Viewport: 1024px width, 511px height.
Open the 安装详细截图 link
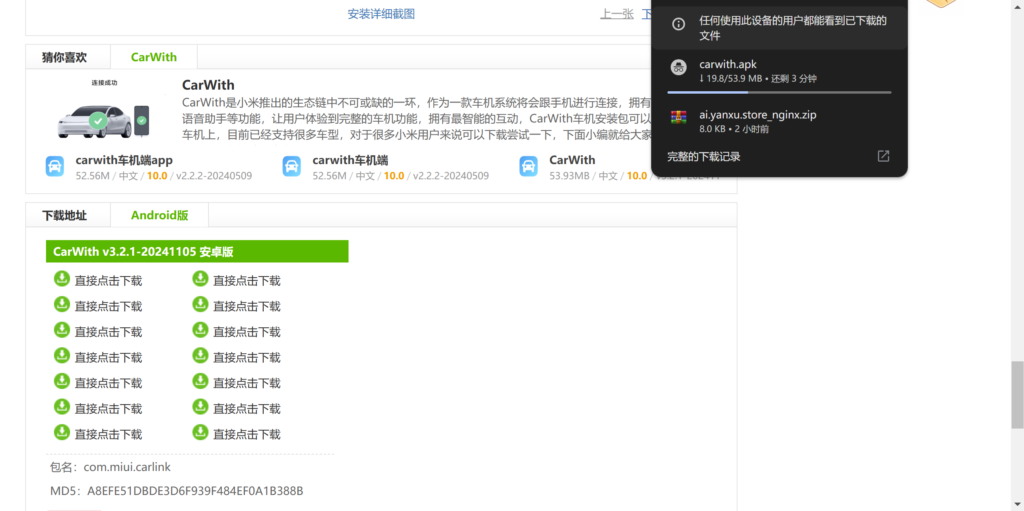pyautogui.click(x=381, y=14)
